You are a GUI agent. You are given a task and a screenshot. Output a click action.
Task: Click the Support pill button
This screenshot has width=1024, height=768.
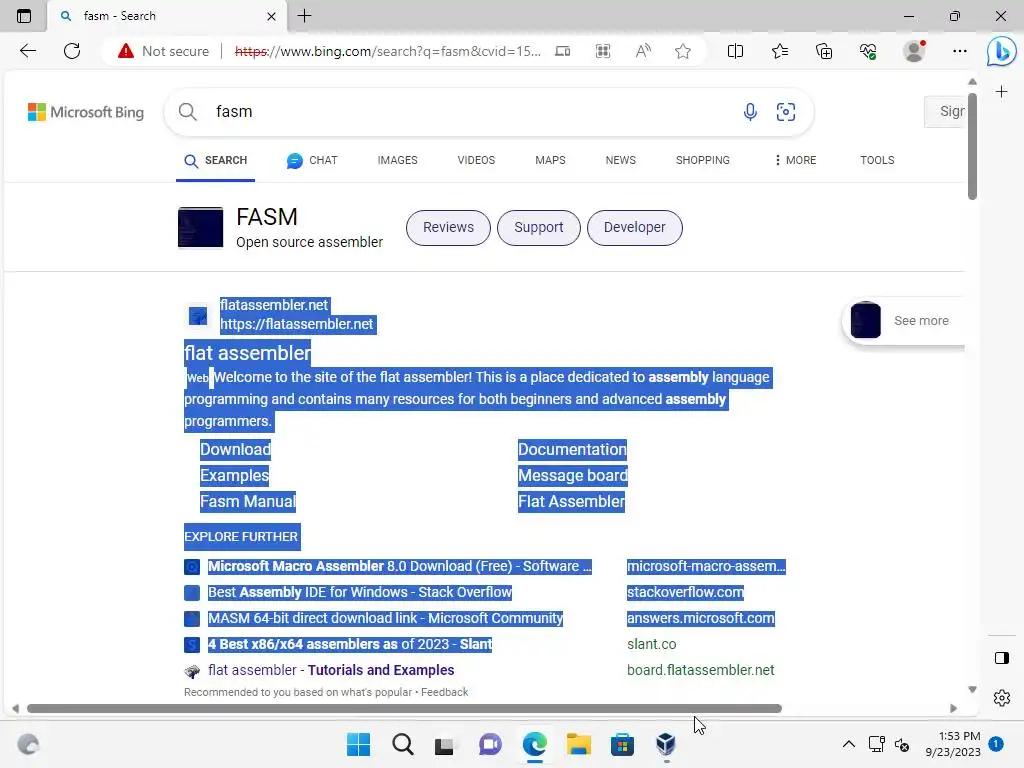click(x=538, y=227)
